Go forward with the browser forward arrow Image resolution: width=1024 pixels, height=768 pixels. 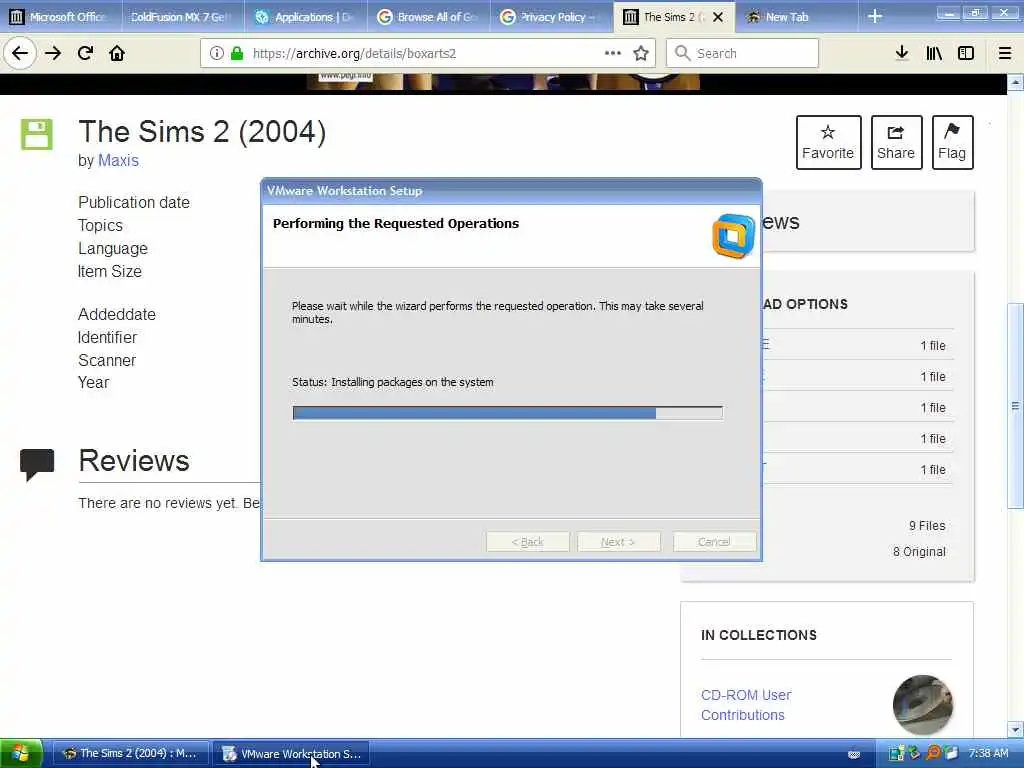click(53, 54)
